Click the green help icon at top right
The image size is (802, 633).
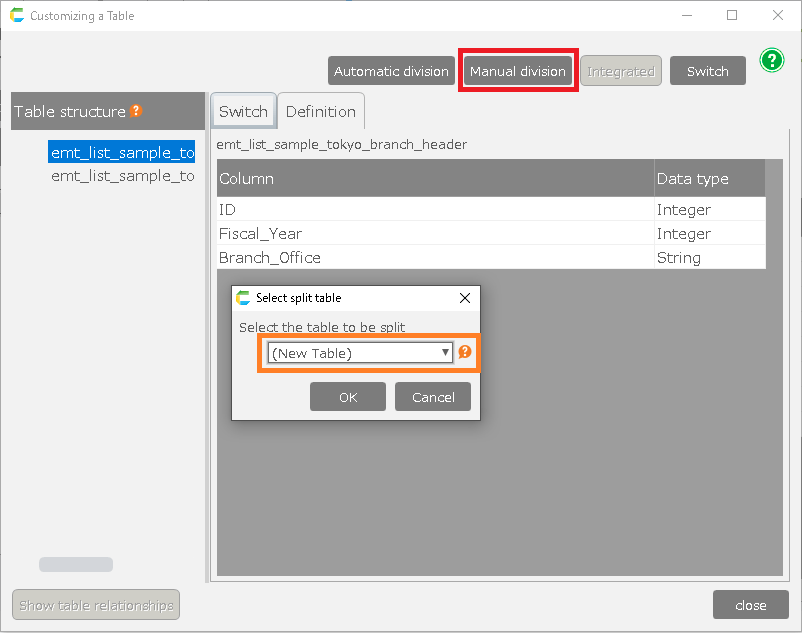pyautogui.click(x=771, y=60)
